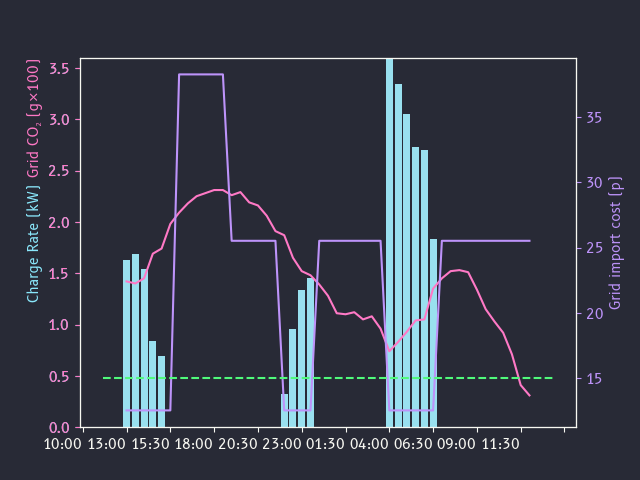Click the green dashed horizontal threshold line
This screenshot has height=480, width=640.
coord(330,378)
